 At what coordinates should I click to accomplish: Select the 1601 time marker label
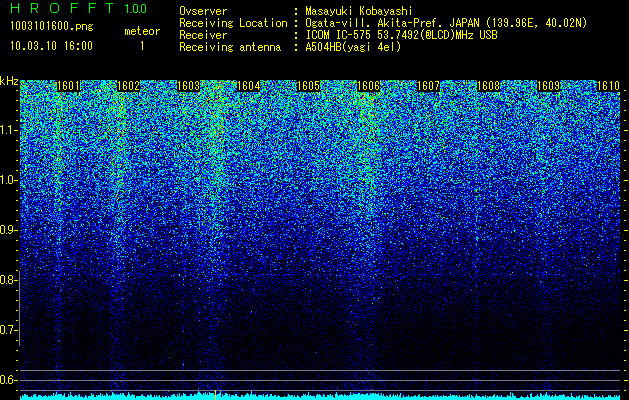[68, 86]
